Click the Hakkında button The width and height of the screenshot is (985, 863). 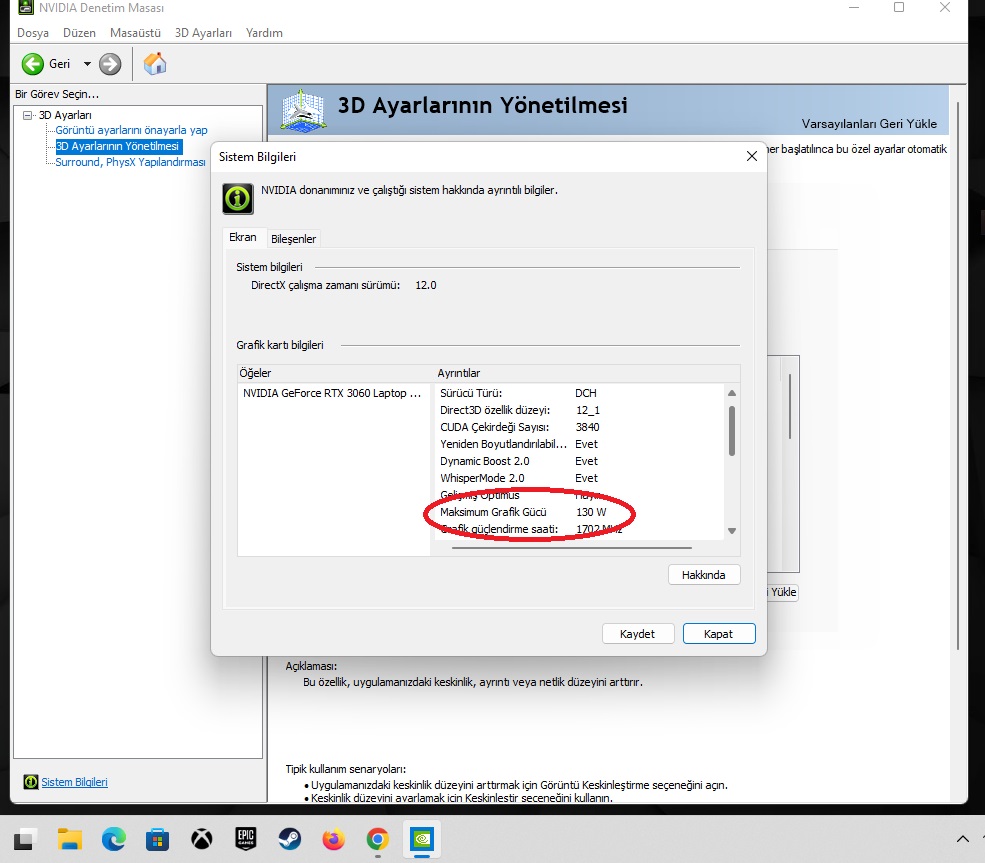[x=704, y=575]
